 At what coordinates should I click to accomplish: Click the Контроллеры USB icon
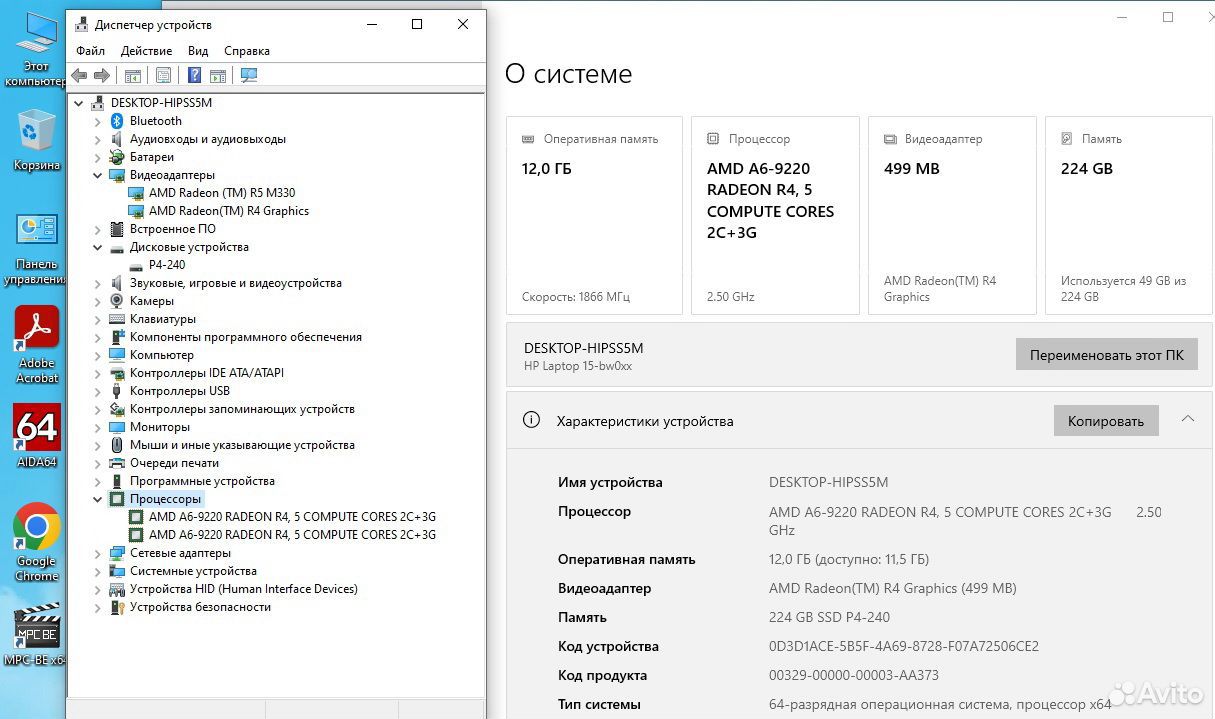click(117, 391)
